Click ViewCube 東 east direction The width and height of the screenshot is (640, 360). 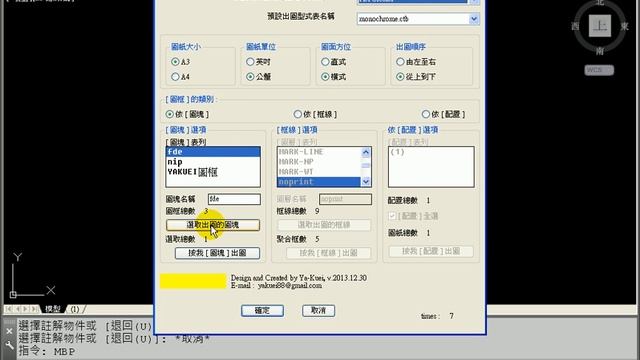[x=624, y=27]
